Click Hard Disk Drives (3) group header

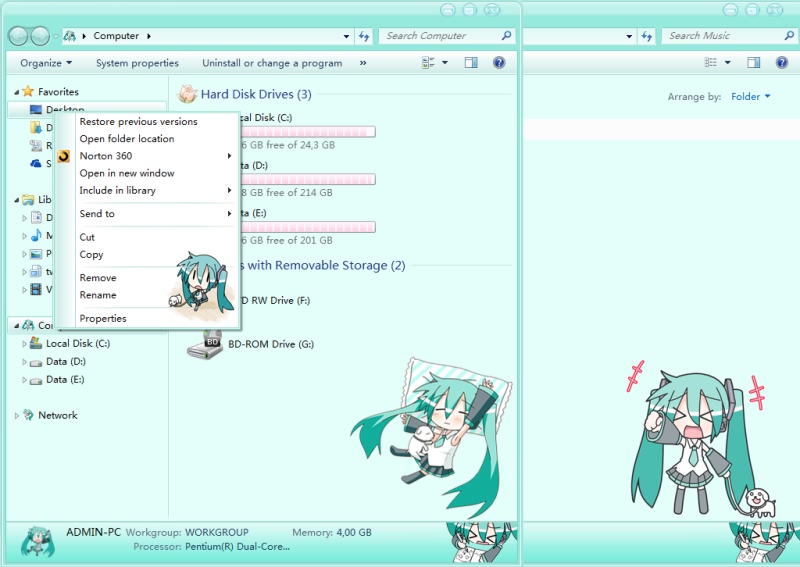point(256,94)
